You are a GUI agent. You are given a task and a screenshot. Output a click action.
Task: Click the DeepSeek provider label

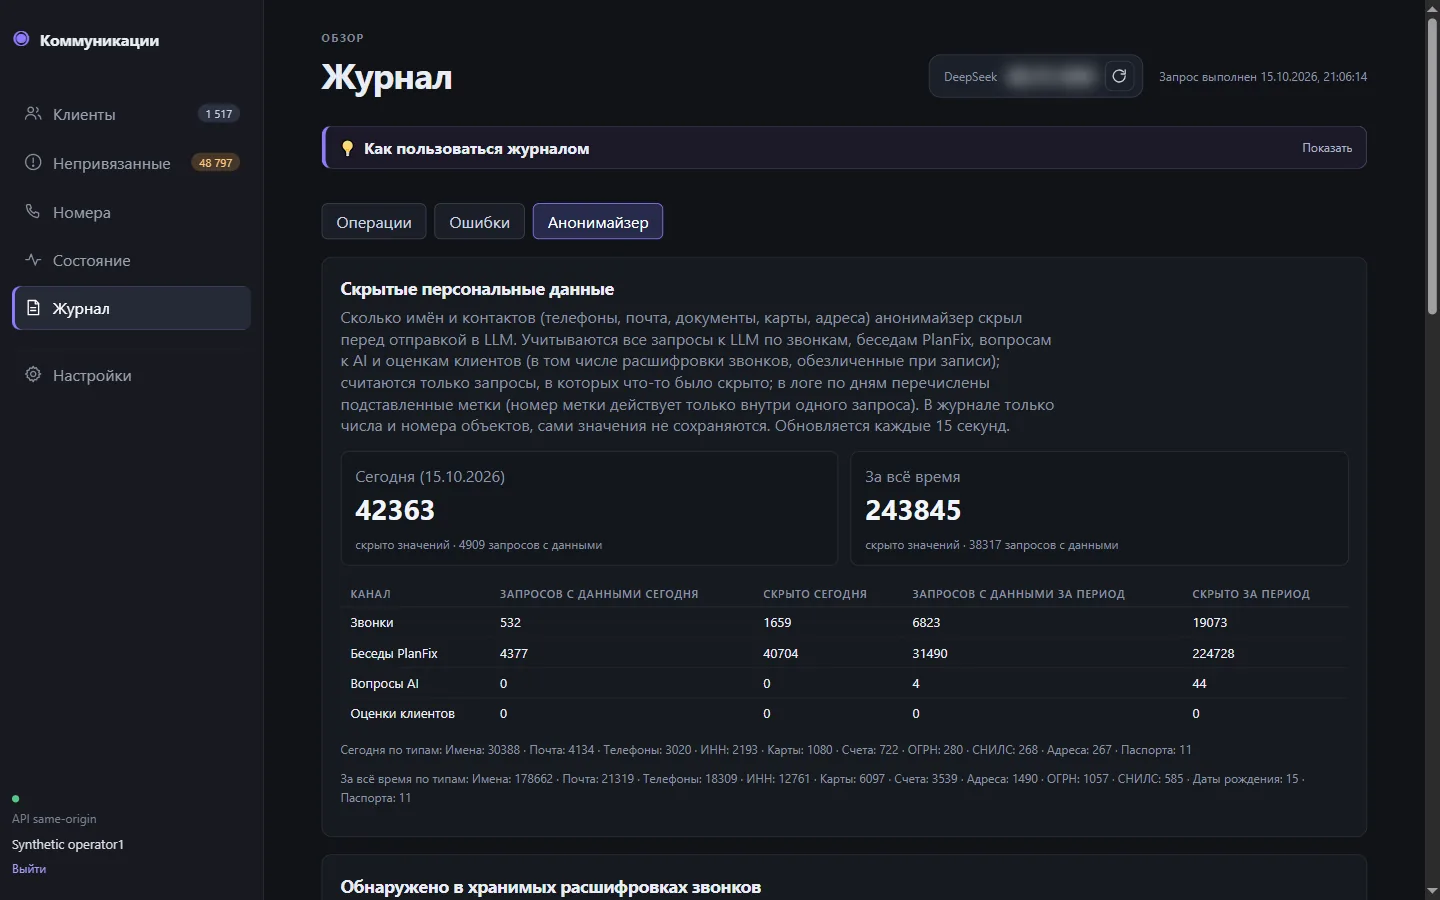(x=970, y=77)
